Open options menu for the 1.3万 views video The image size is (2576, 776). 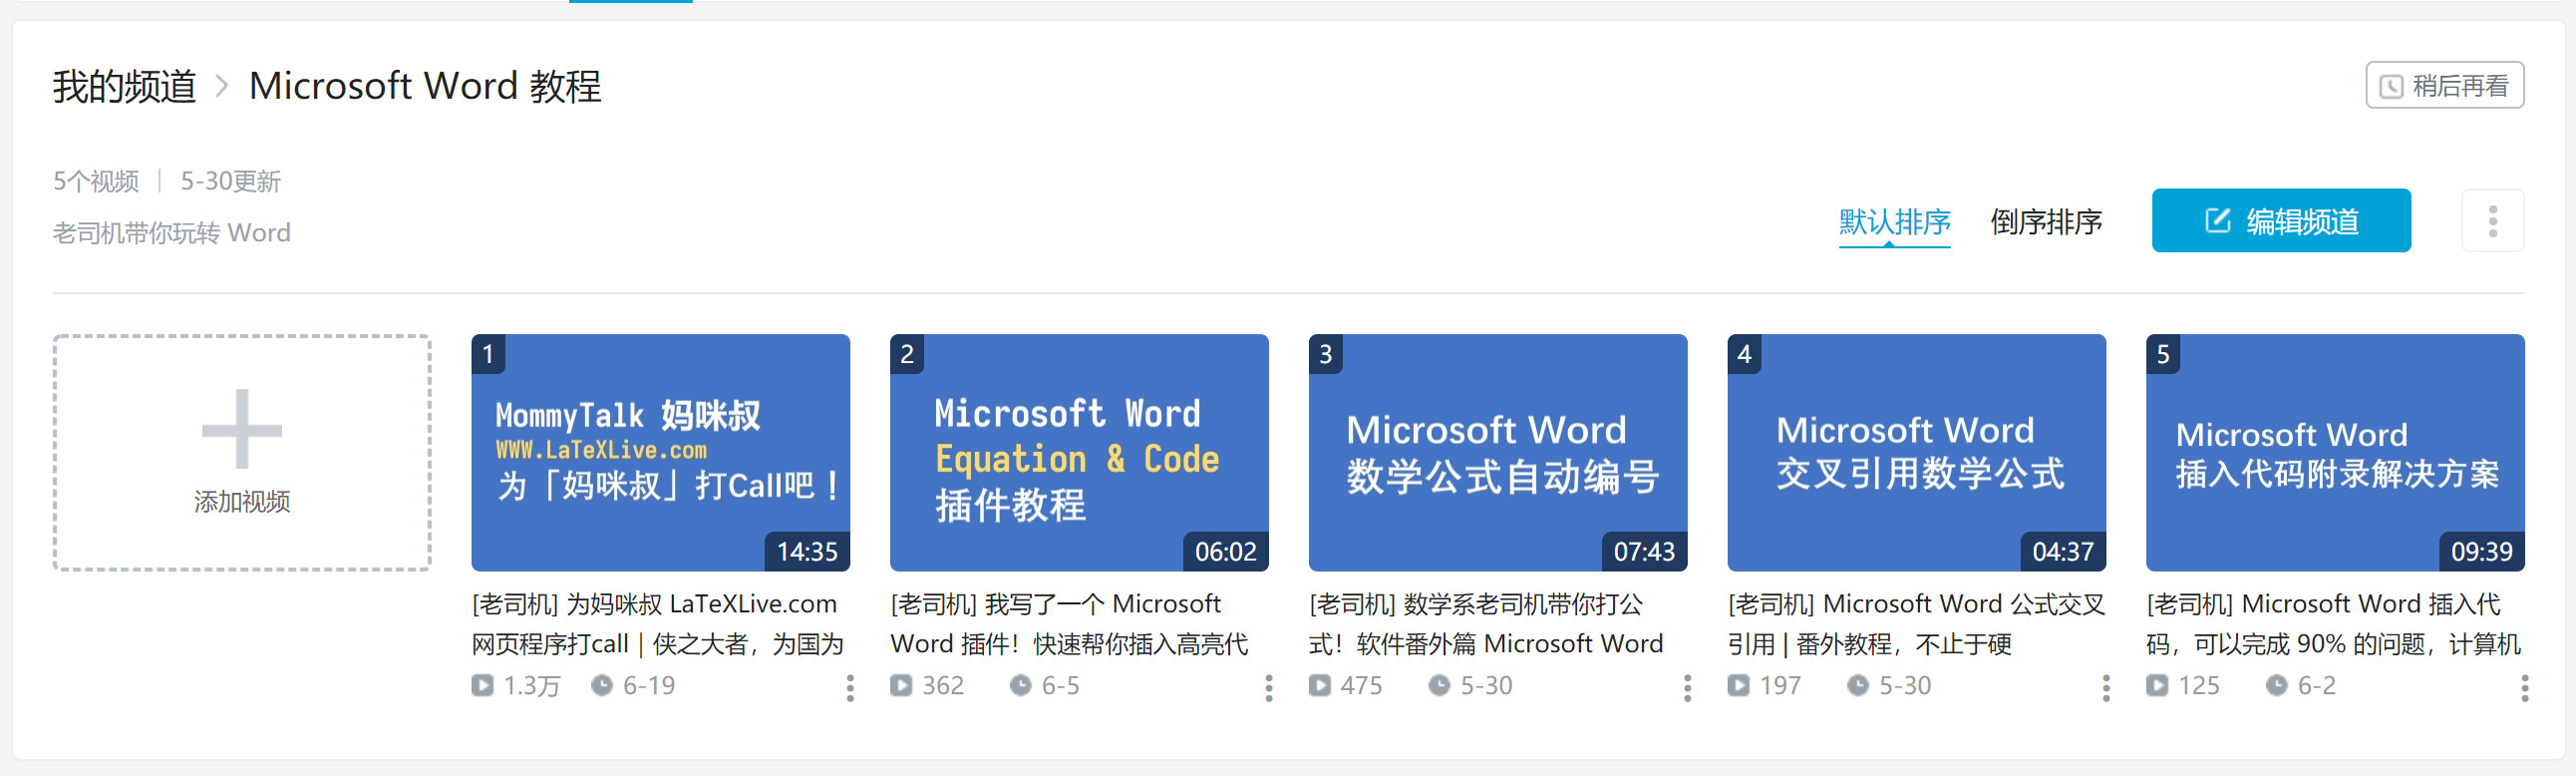(x=850, y=687)
